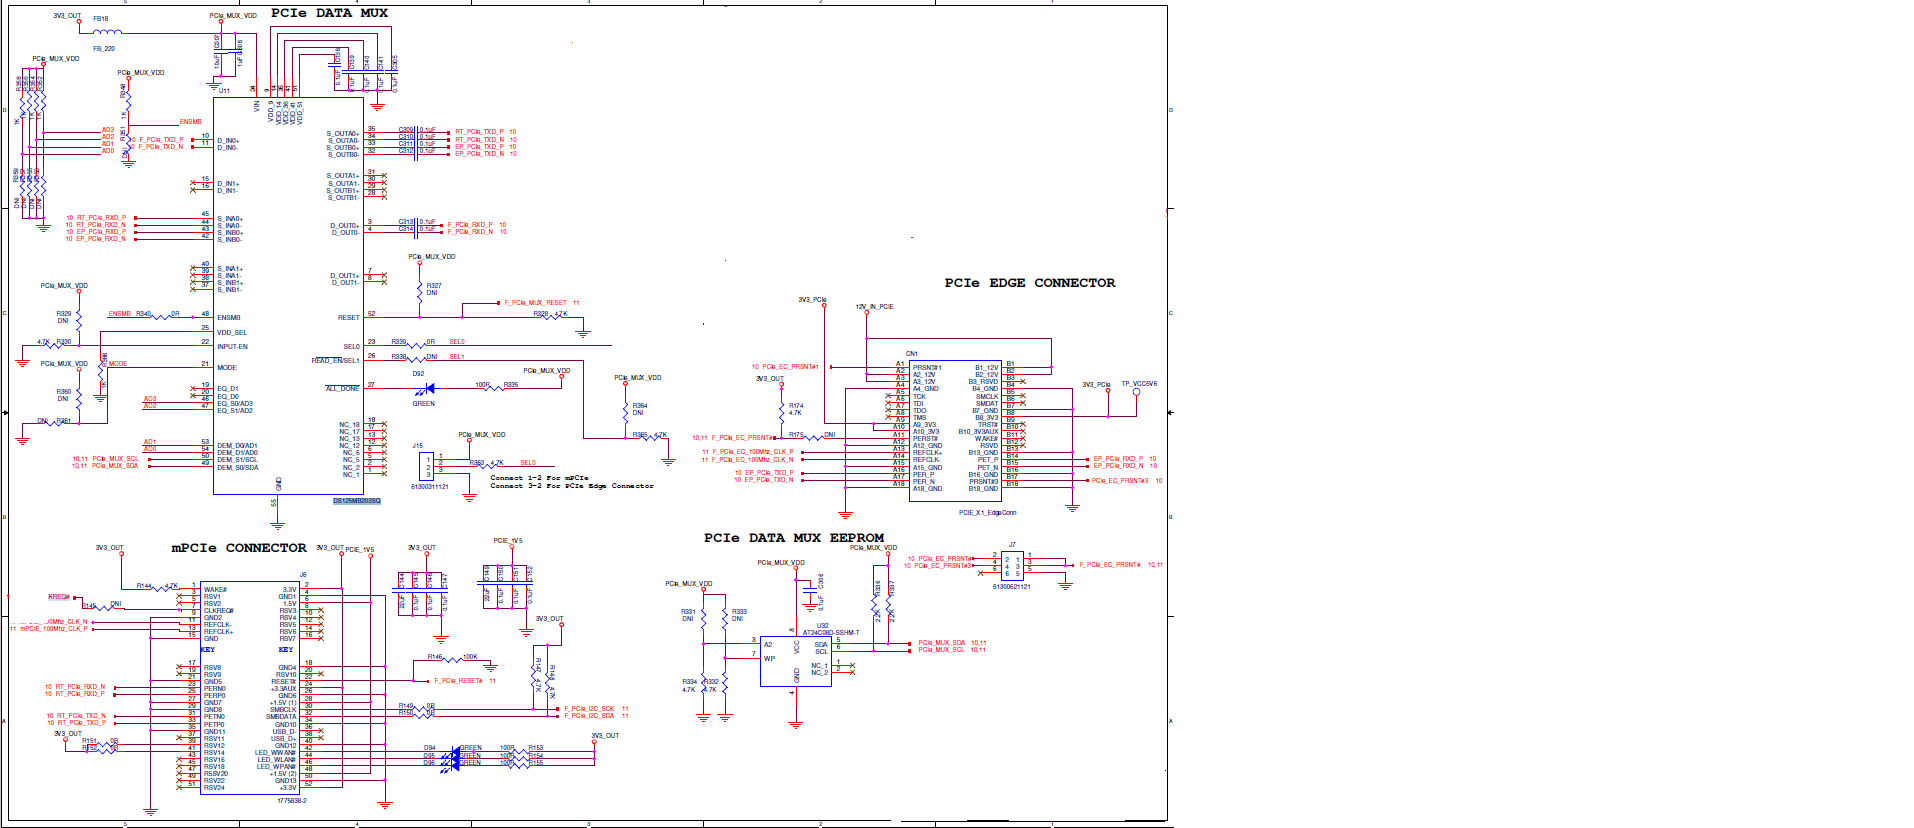Viewport: 1914px width, 828px height.
Task: Click the 'PERST#' pin name on CN1
Action: click(926, 439)
